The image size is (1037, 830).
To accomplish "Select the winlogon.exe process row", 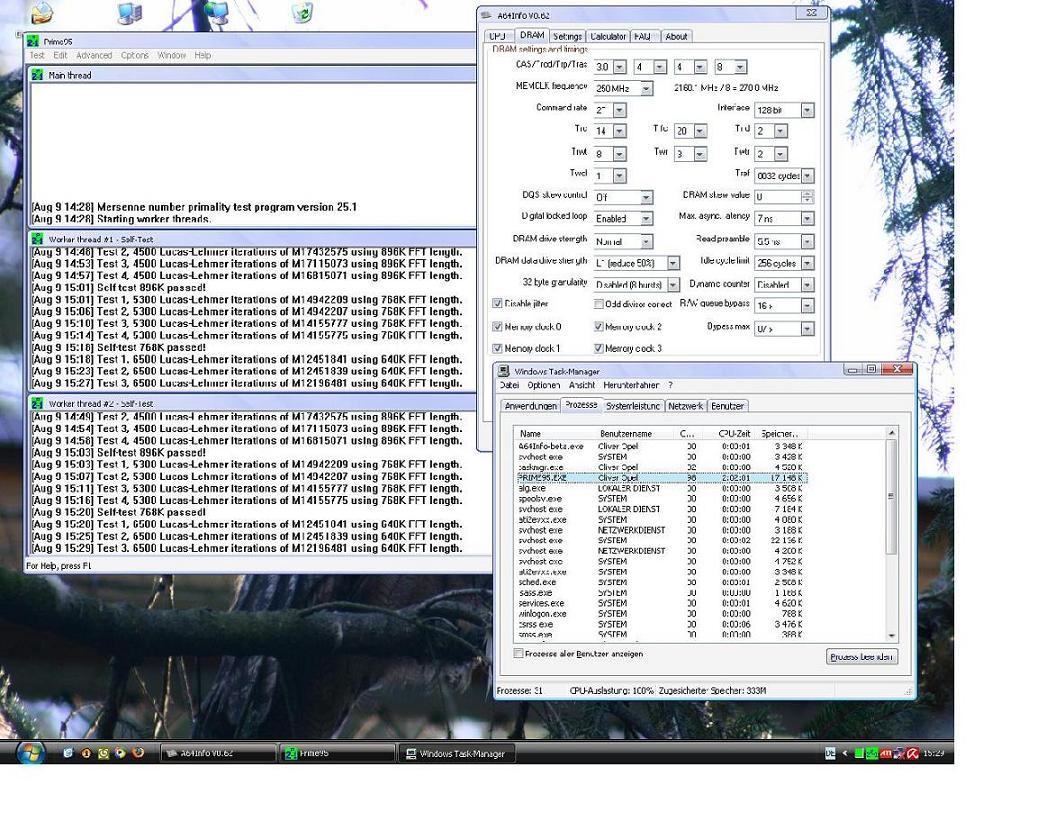I will 661,614.
